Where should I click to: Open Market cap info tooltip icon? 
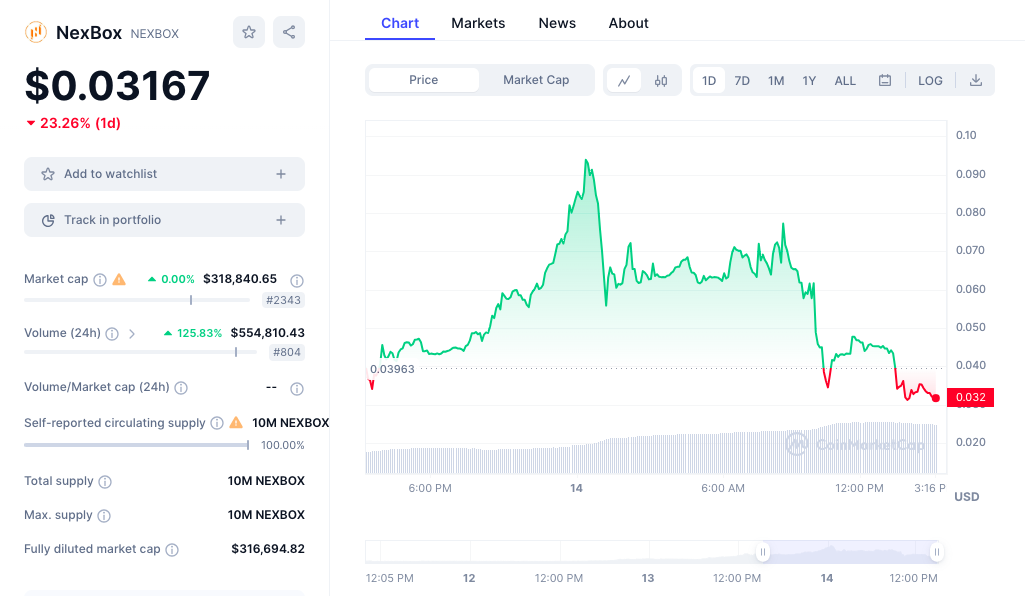pos(100,280)
